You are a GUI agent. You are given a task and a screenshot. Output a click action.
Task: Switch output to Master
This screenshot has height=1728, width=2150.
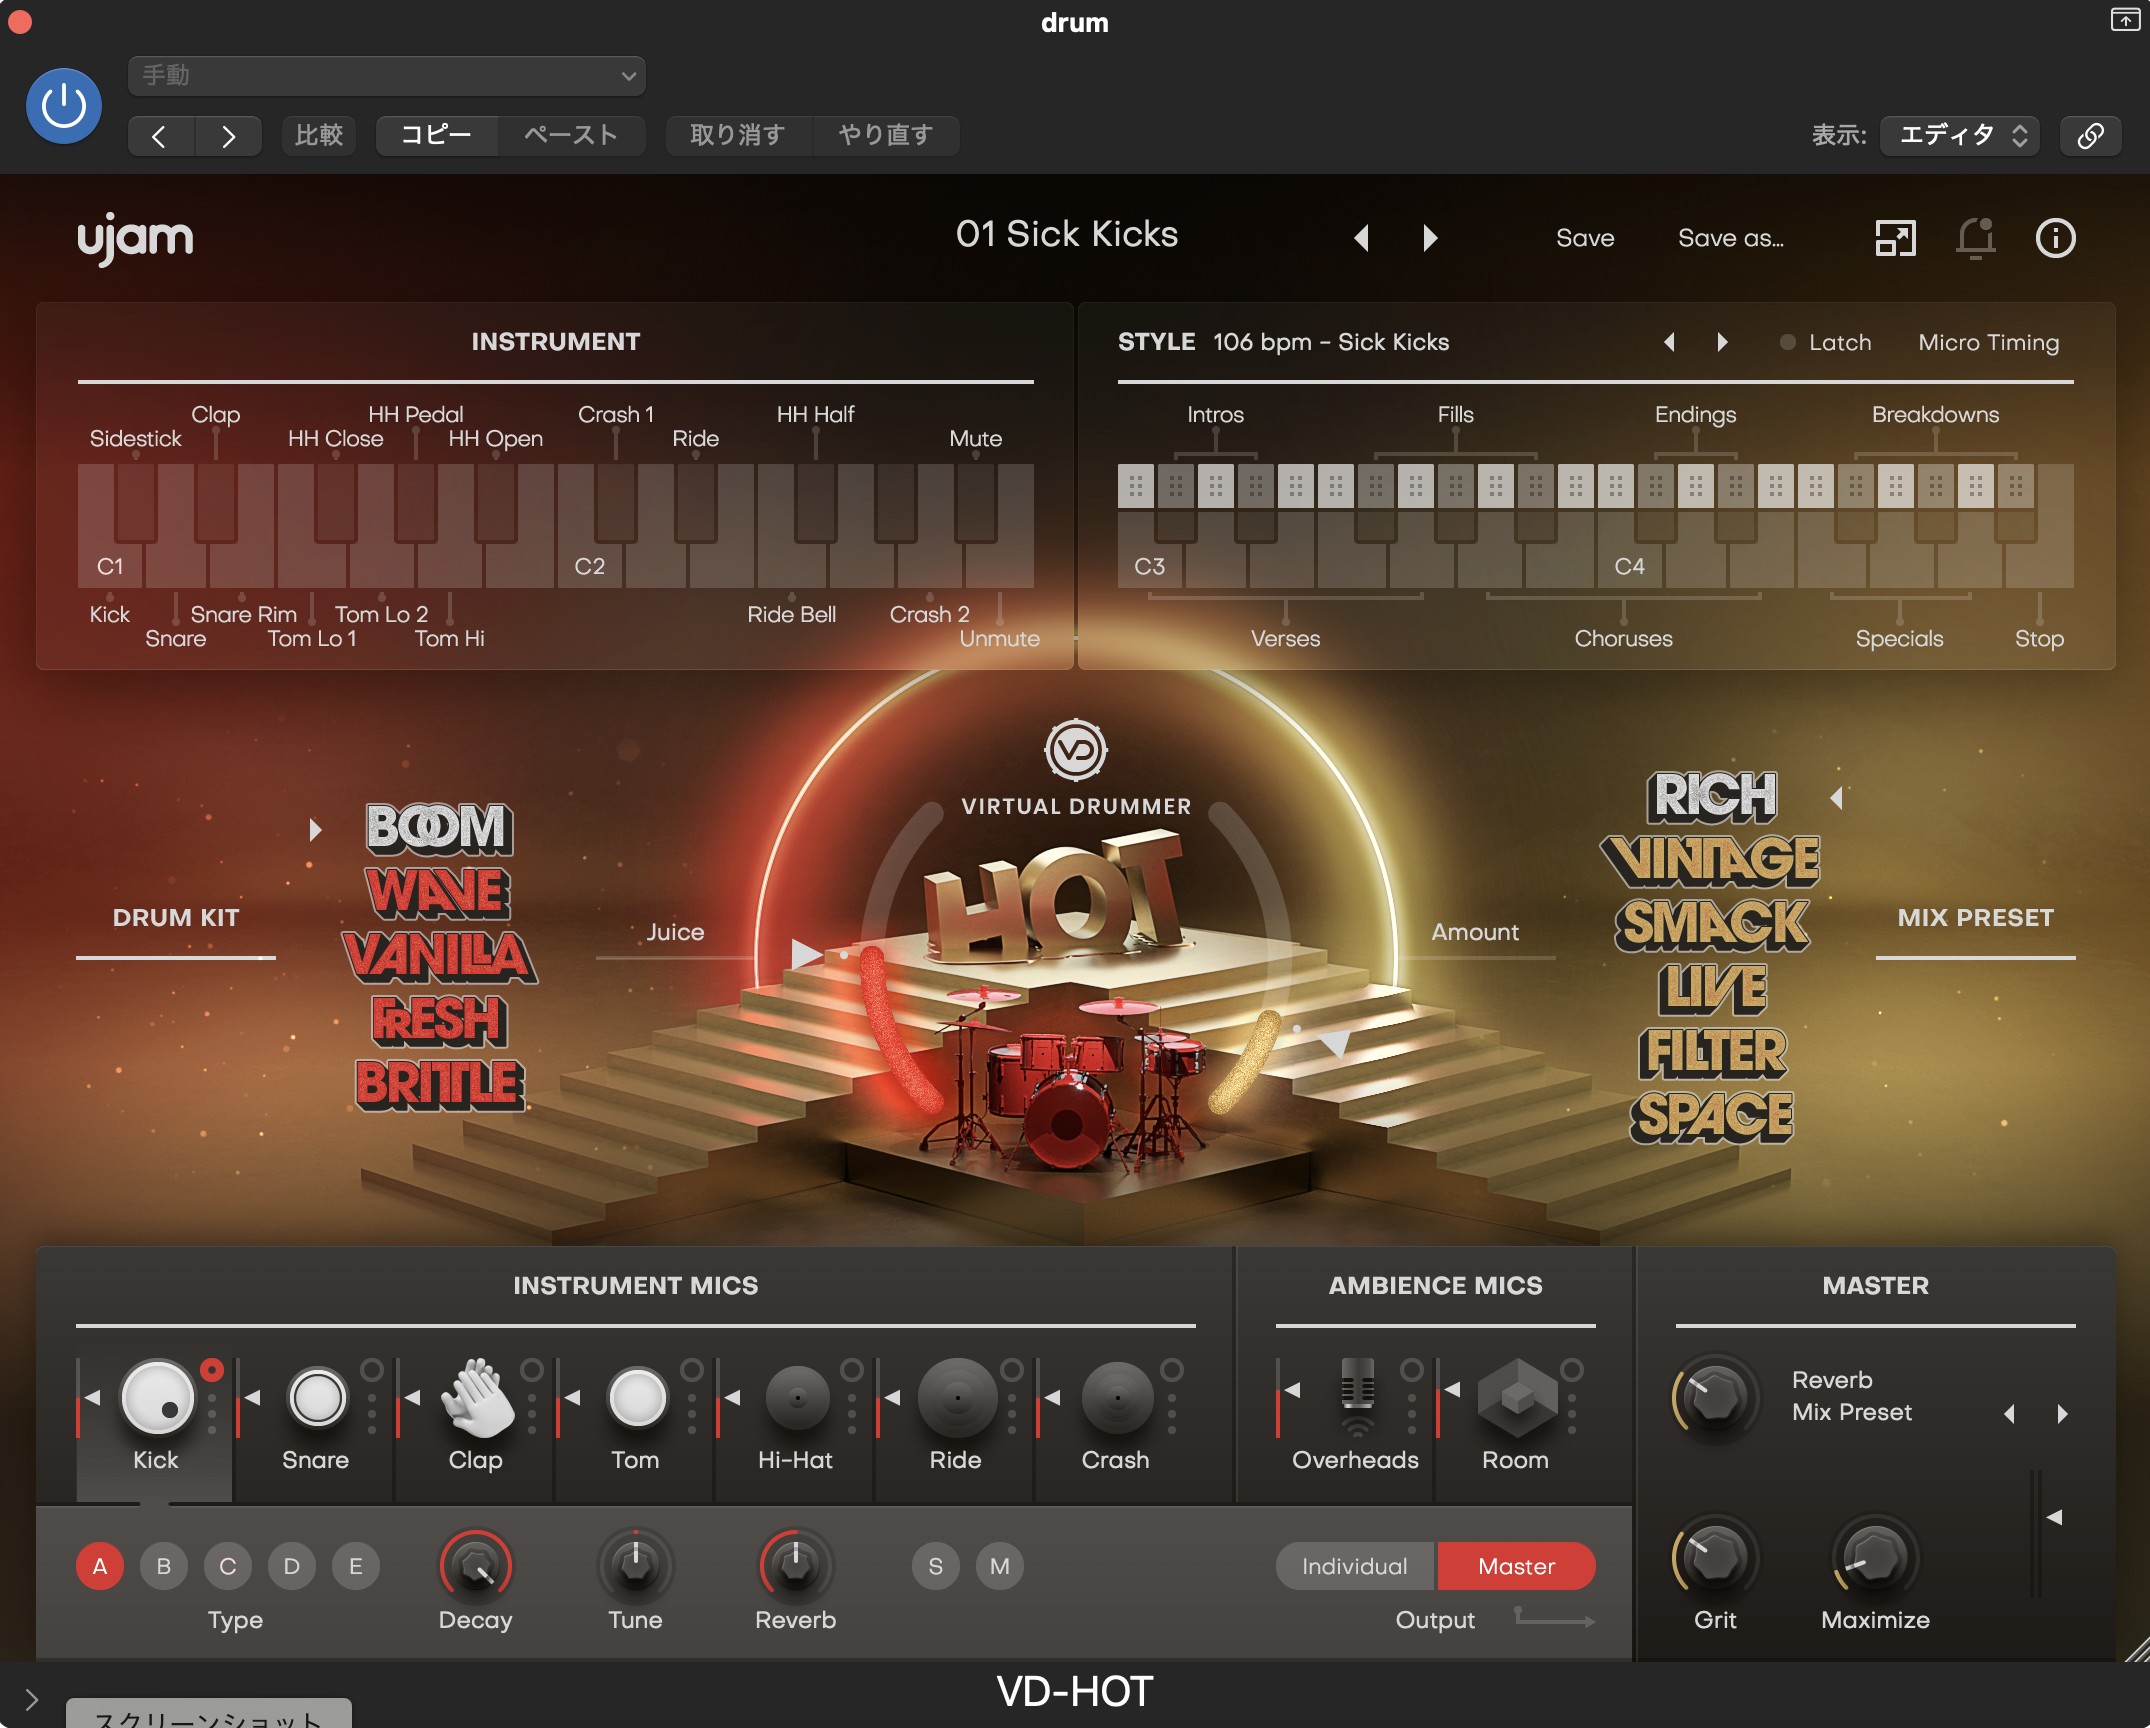tap(1516, 1566)
